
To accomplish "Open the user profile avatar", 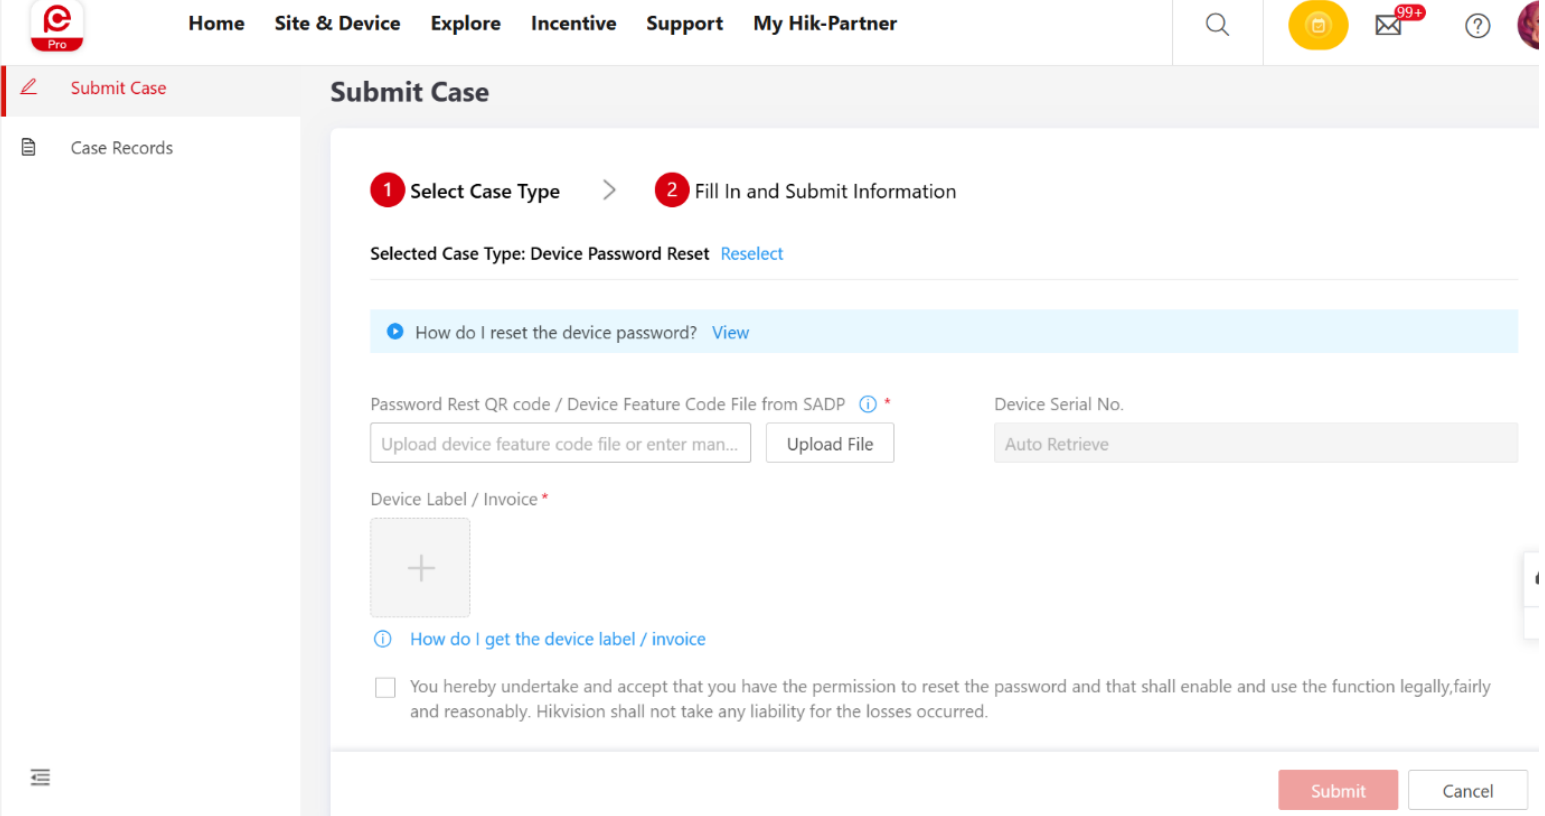I will pyautogui.click(x=1530, y=25).
